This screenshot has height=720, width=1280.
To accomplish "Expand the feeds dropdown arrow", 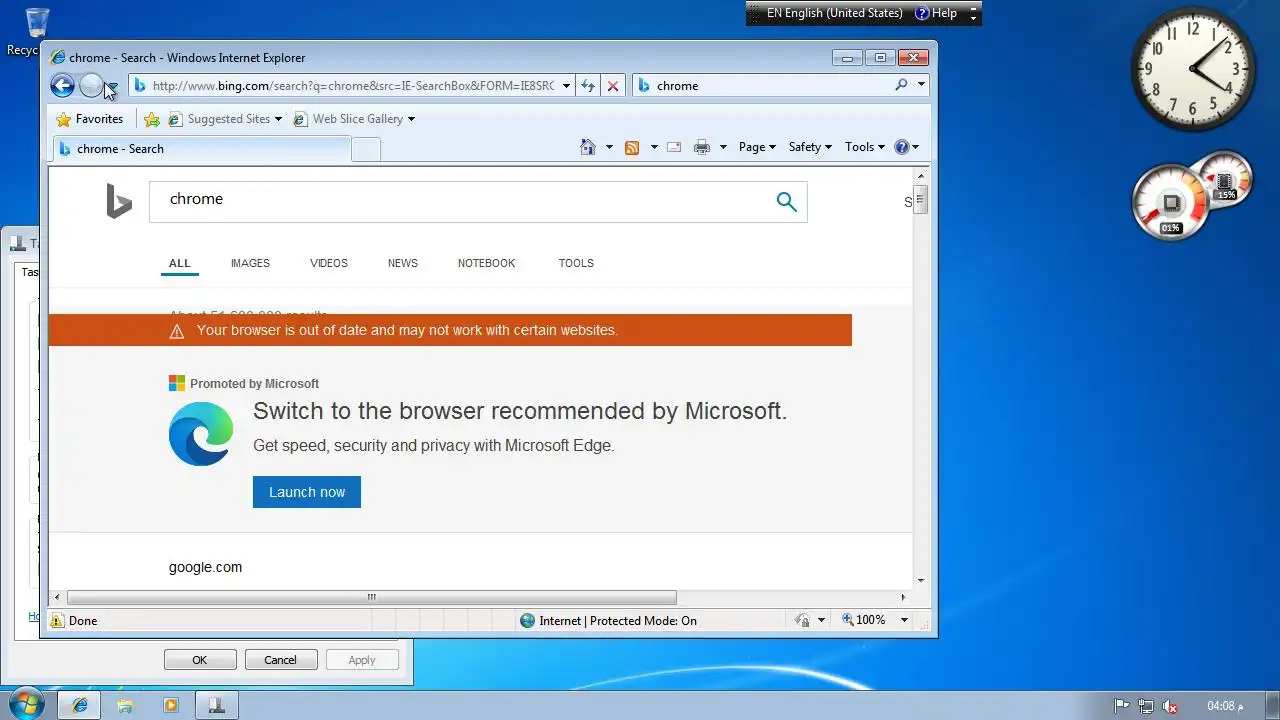I will (x=654, y=147).
